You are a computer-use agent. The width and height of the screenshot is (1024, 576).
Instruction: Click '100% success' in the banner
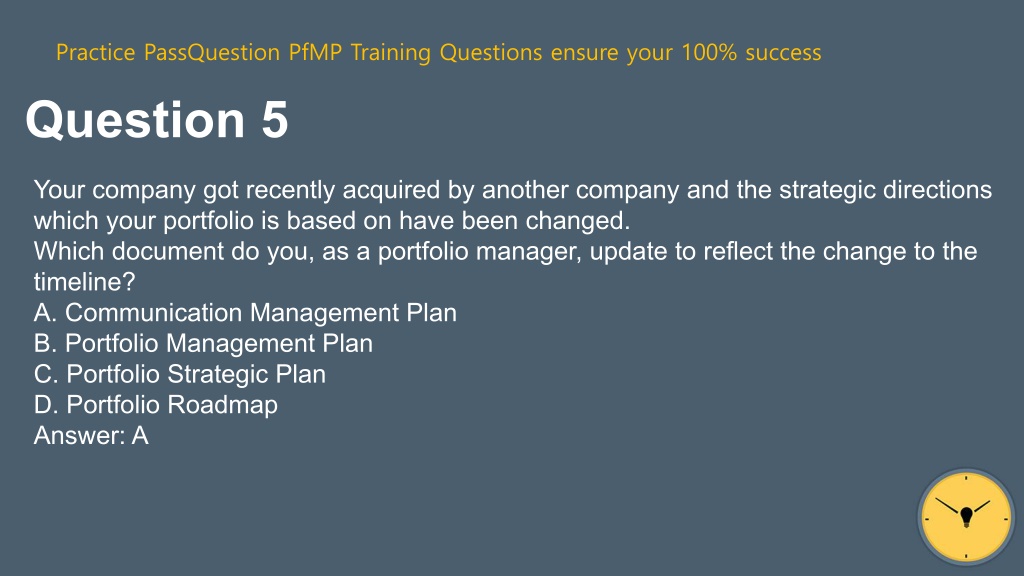click(x=751, y=52)
